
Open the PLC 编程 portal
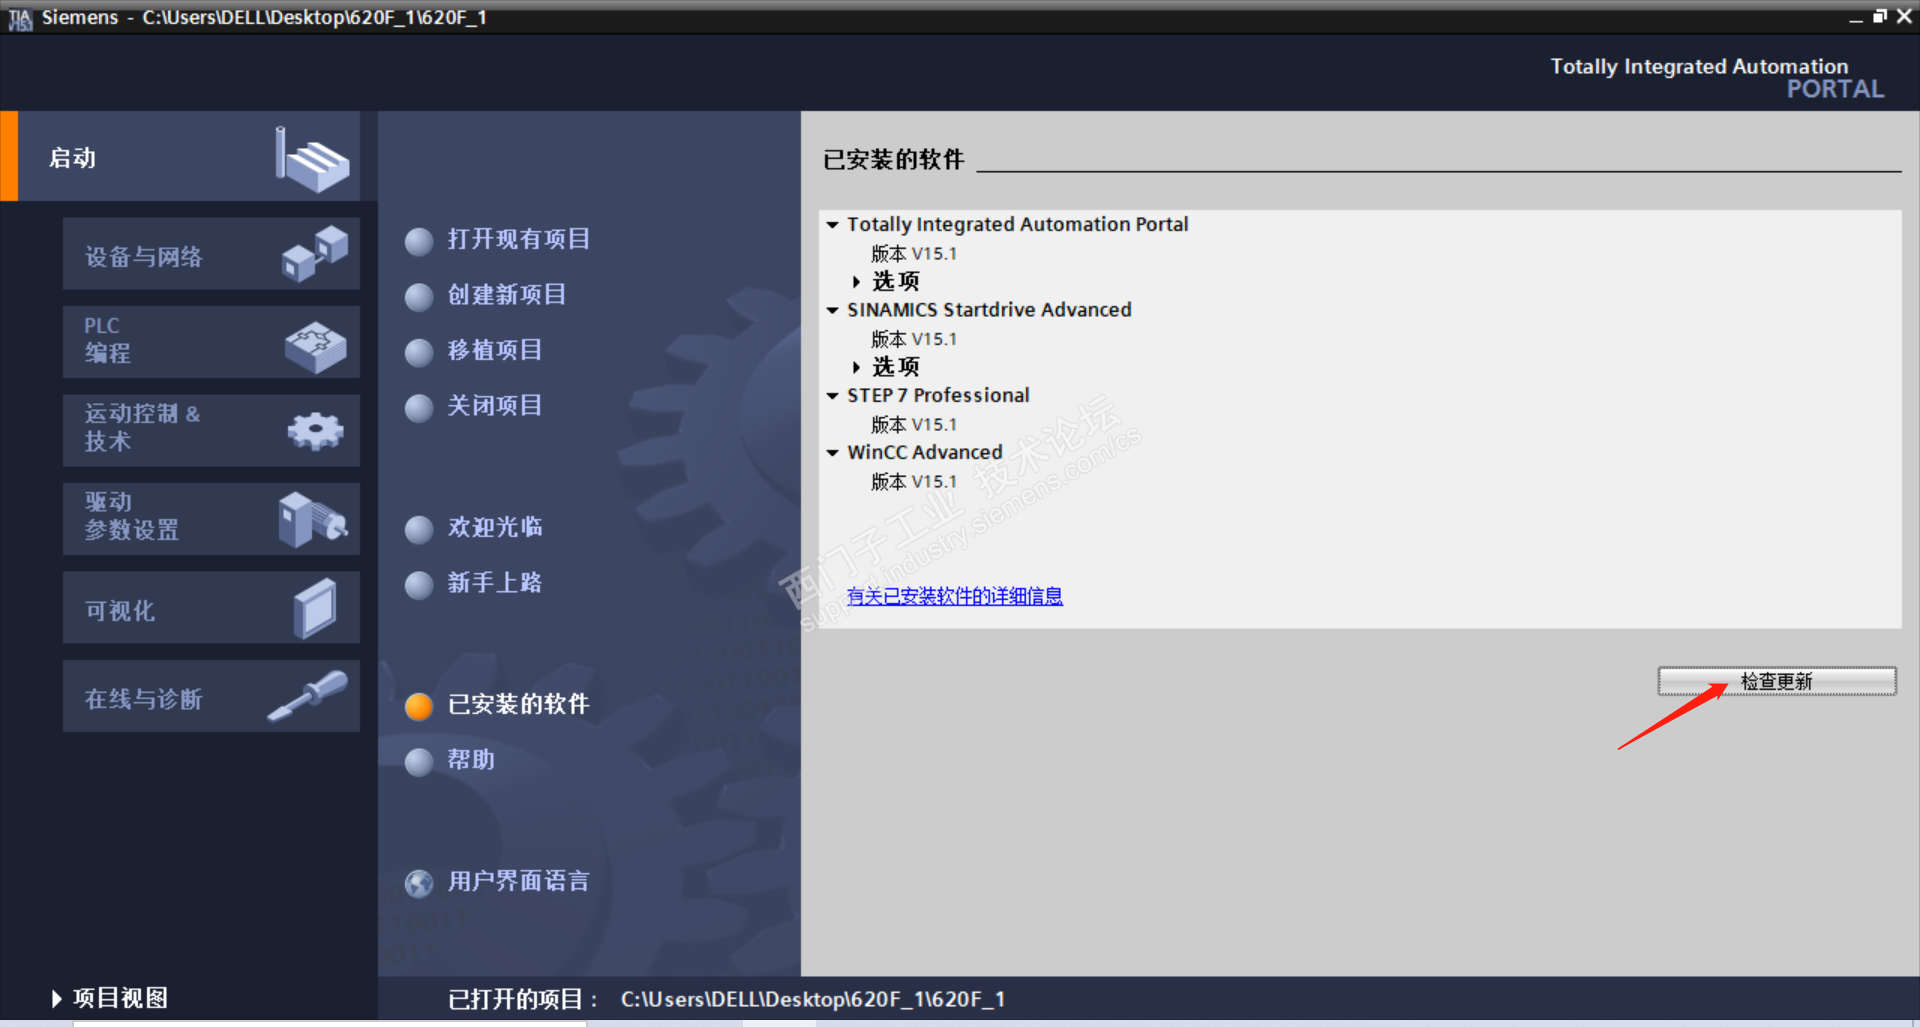pyautogui.click(x=211, y=342)
